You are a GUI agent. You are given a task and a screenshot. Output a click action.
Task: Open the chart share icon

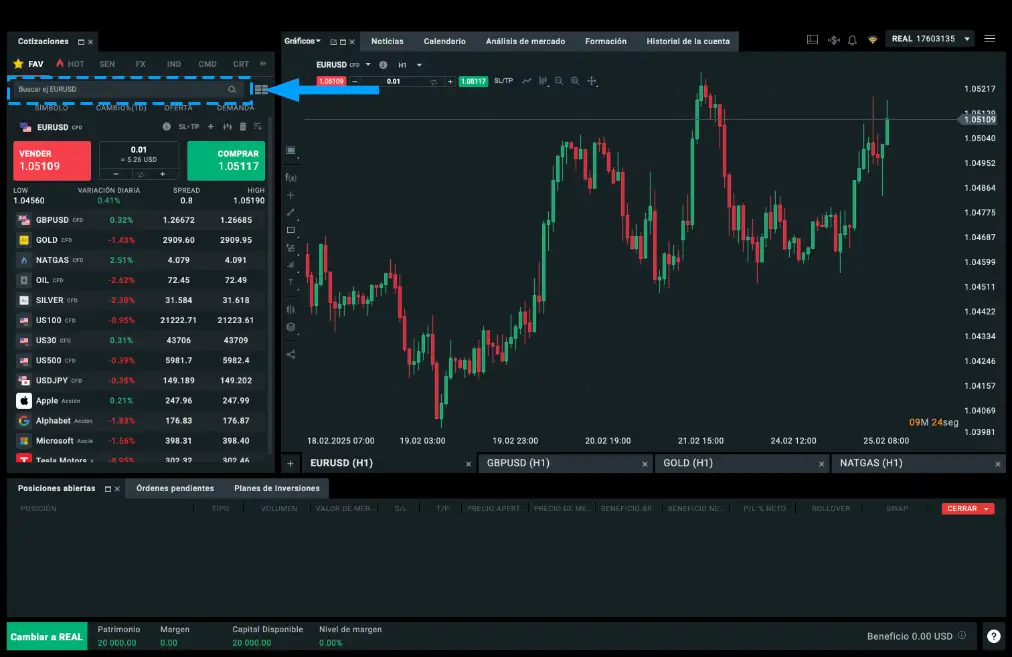point(291,352)
